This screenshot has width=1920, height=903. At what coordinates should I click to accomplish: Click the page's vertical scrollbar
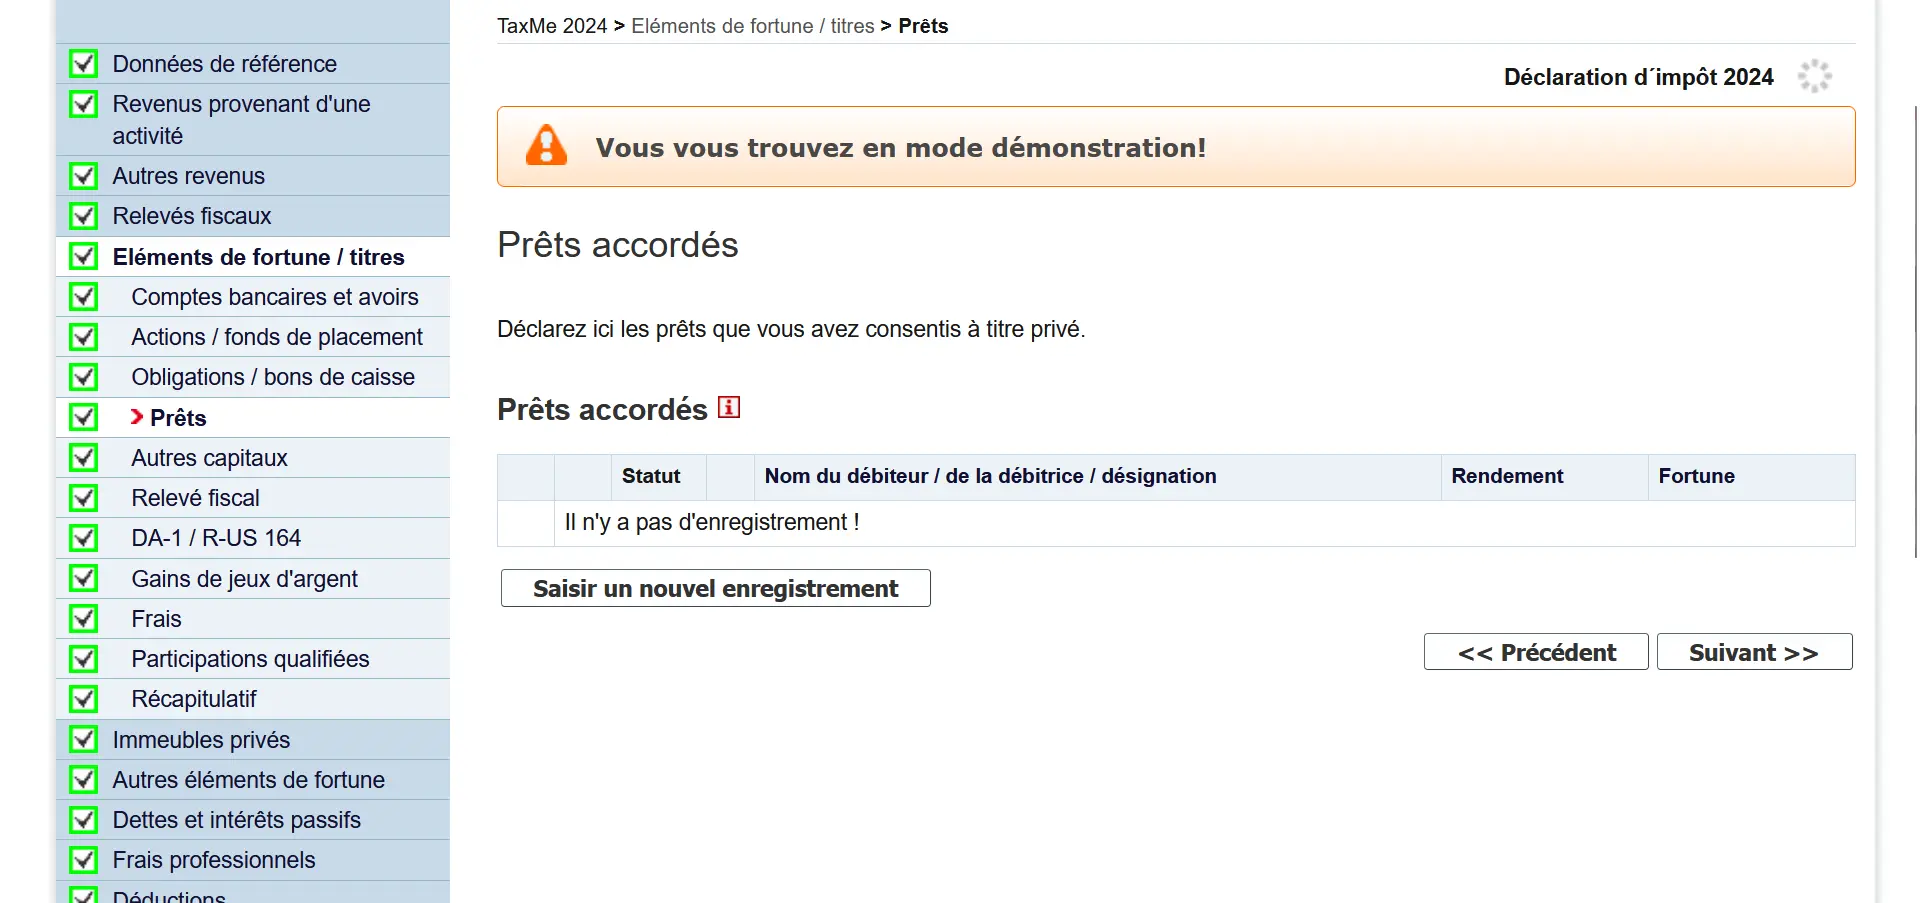coord(1915,330)
